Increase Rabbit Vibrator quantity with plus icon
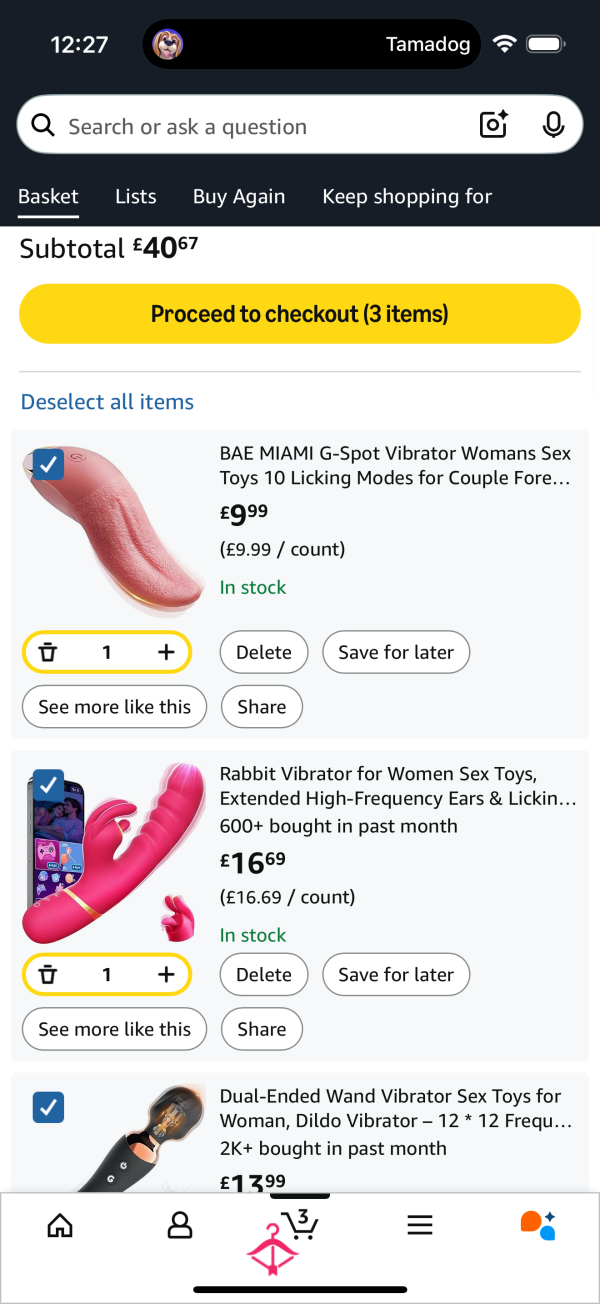The width and height of the screenshot is (600, 1304). tap(166, 974)
